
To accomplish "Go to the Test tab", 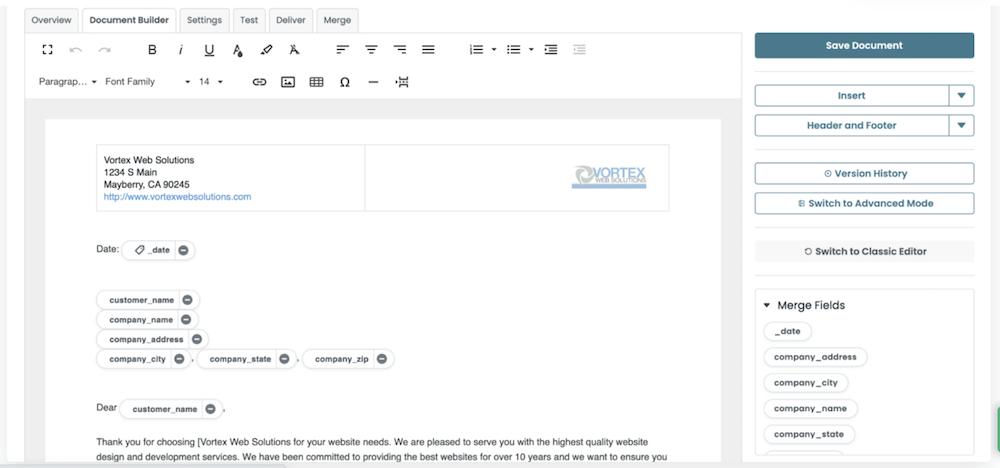I will tap(249, 20).
